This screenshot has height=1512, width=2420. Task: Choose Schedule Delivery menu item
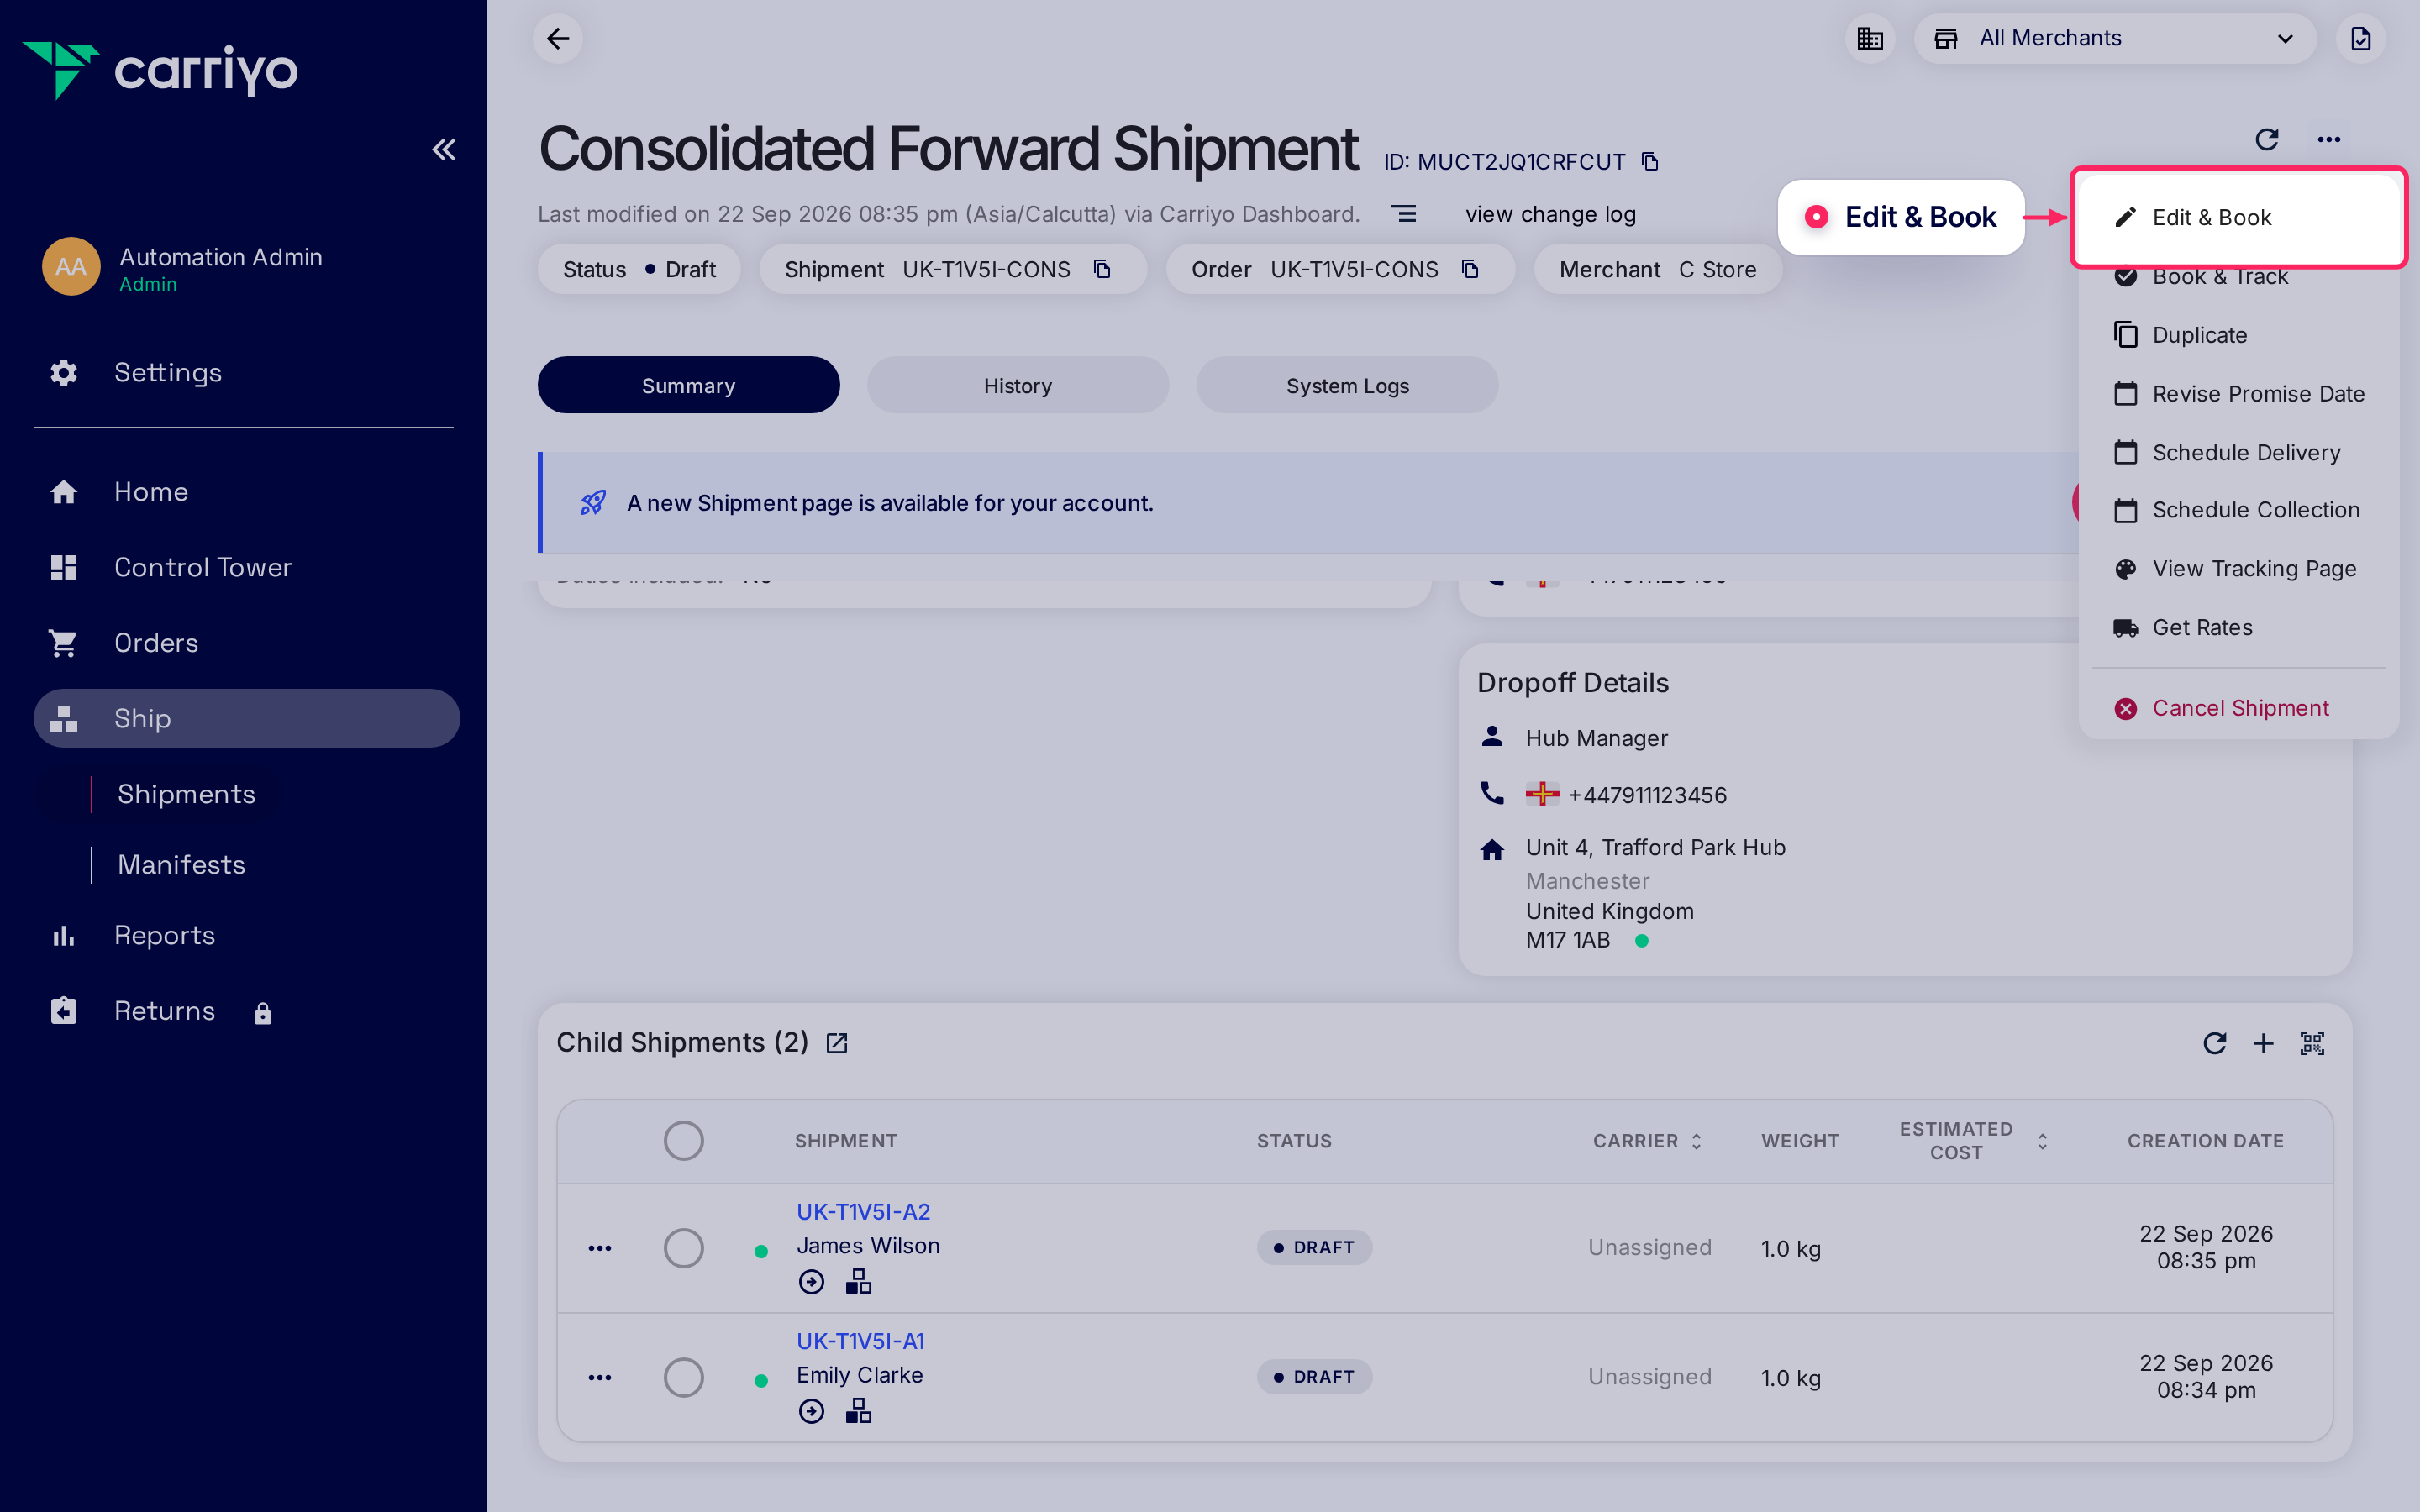click(x=2238, y=452)
